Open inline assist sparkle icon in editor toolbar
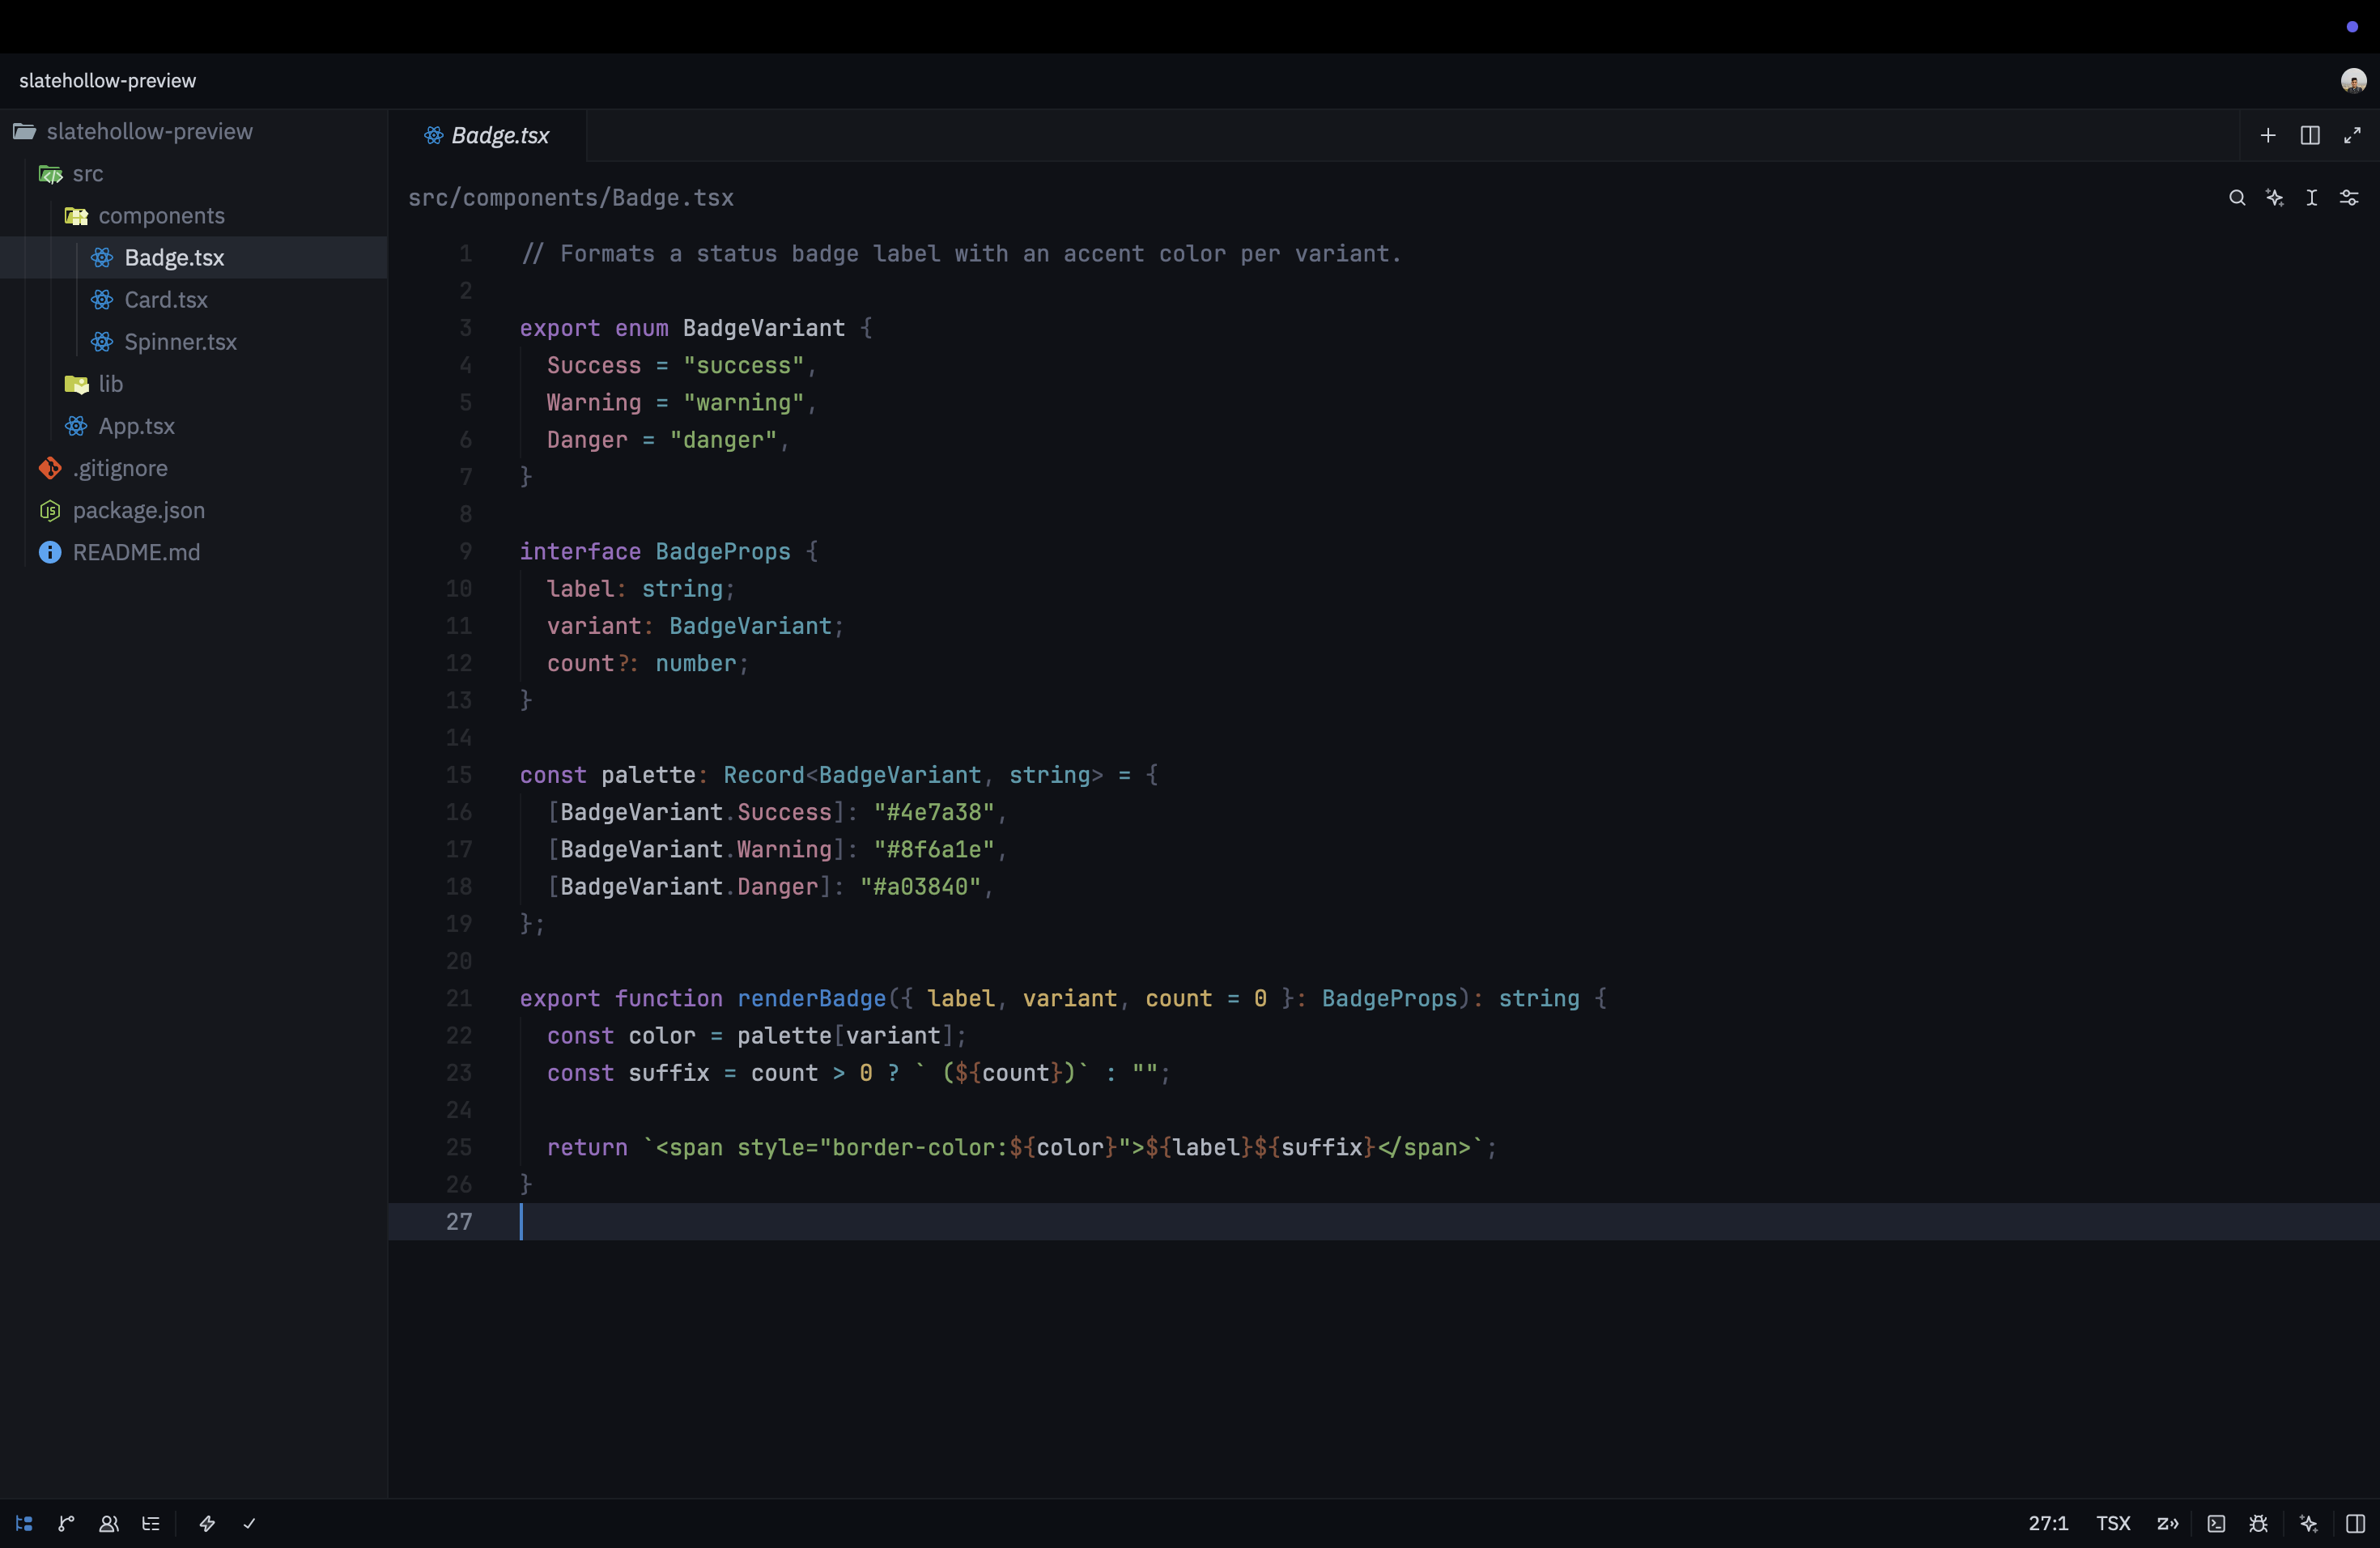The image size is (2380, 1548). click(x=2275, y=198)
